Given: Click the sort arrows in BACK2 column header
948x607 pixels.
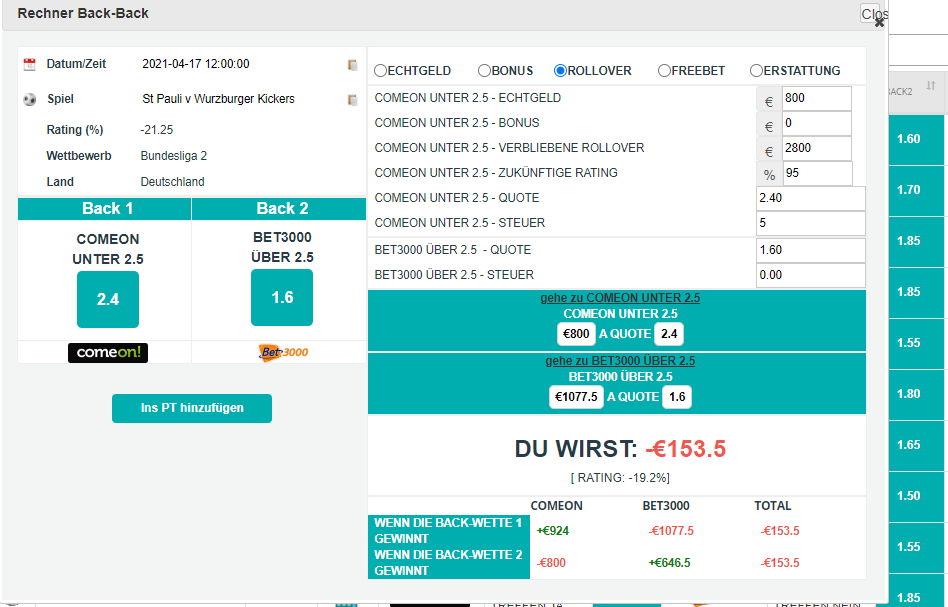Looking at the screenshot, I should pos(931,86).
